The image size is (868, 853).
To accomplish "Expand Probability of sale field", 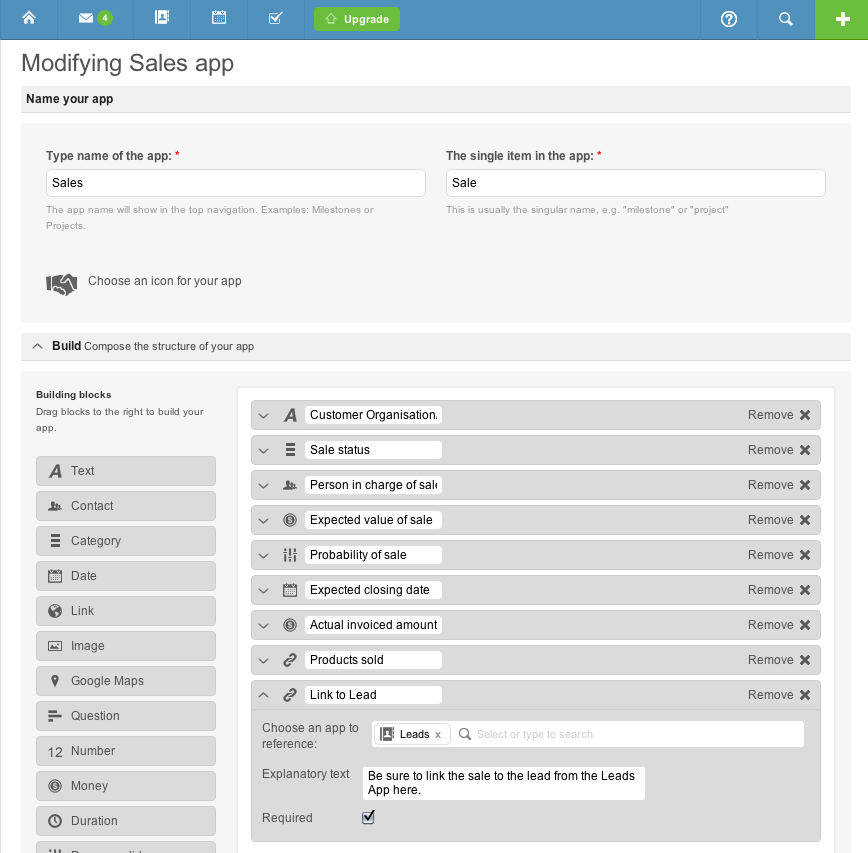I will click(x=264, y=555).
